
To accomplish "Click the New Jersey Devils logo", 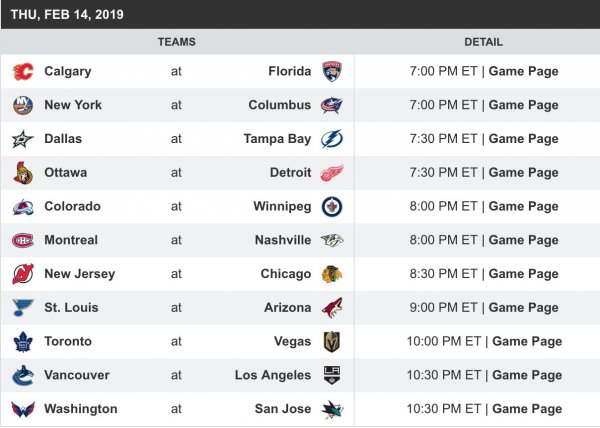I will point(22,274).
